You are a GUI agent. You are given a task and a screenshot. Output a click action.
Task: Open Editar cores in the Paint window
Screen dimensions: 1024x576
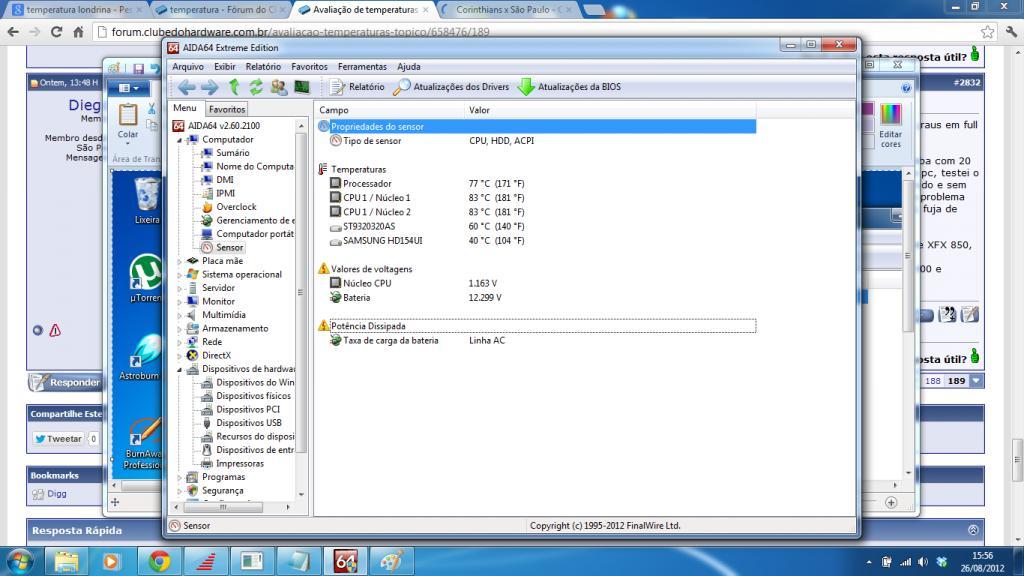tap(890, 125)
